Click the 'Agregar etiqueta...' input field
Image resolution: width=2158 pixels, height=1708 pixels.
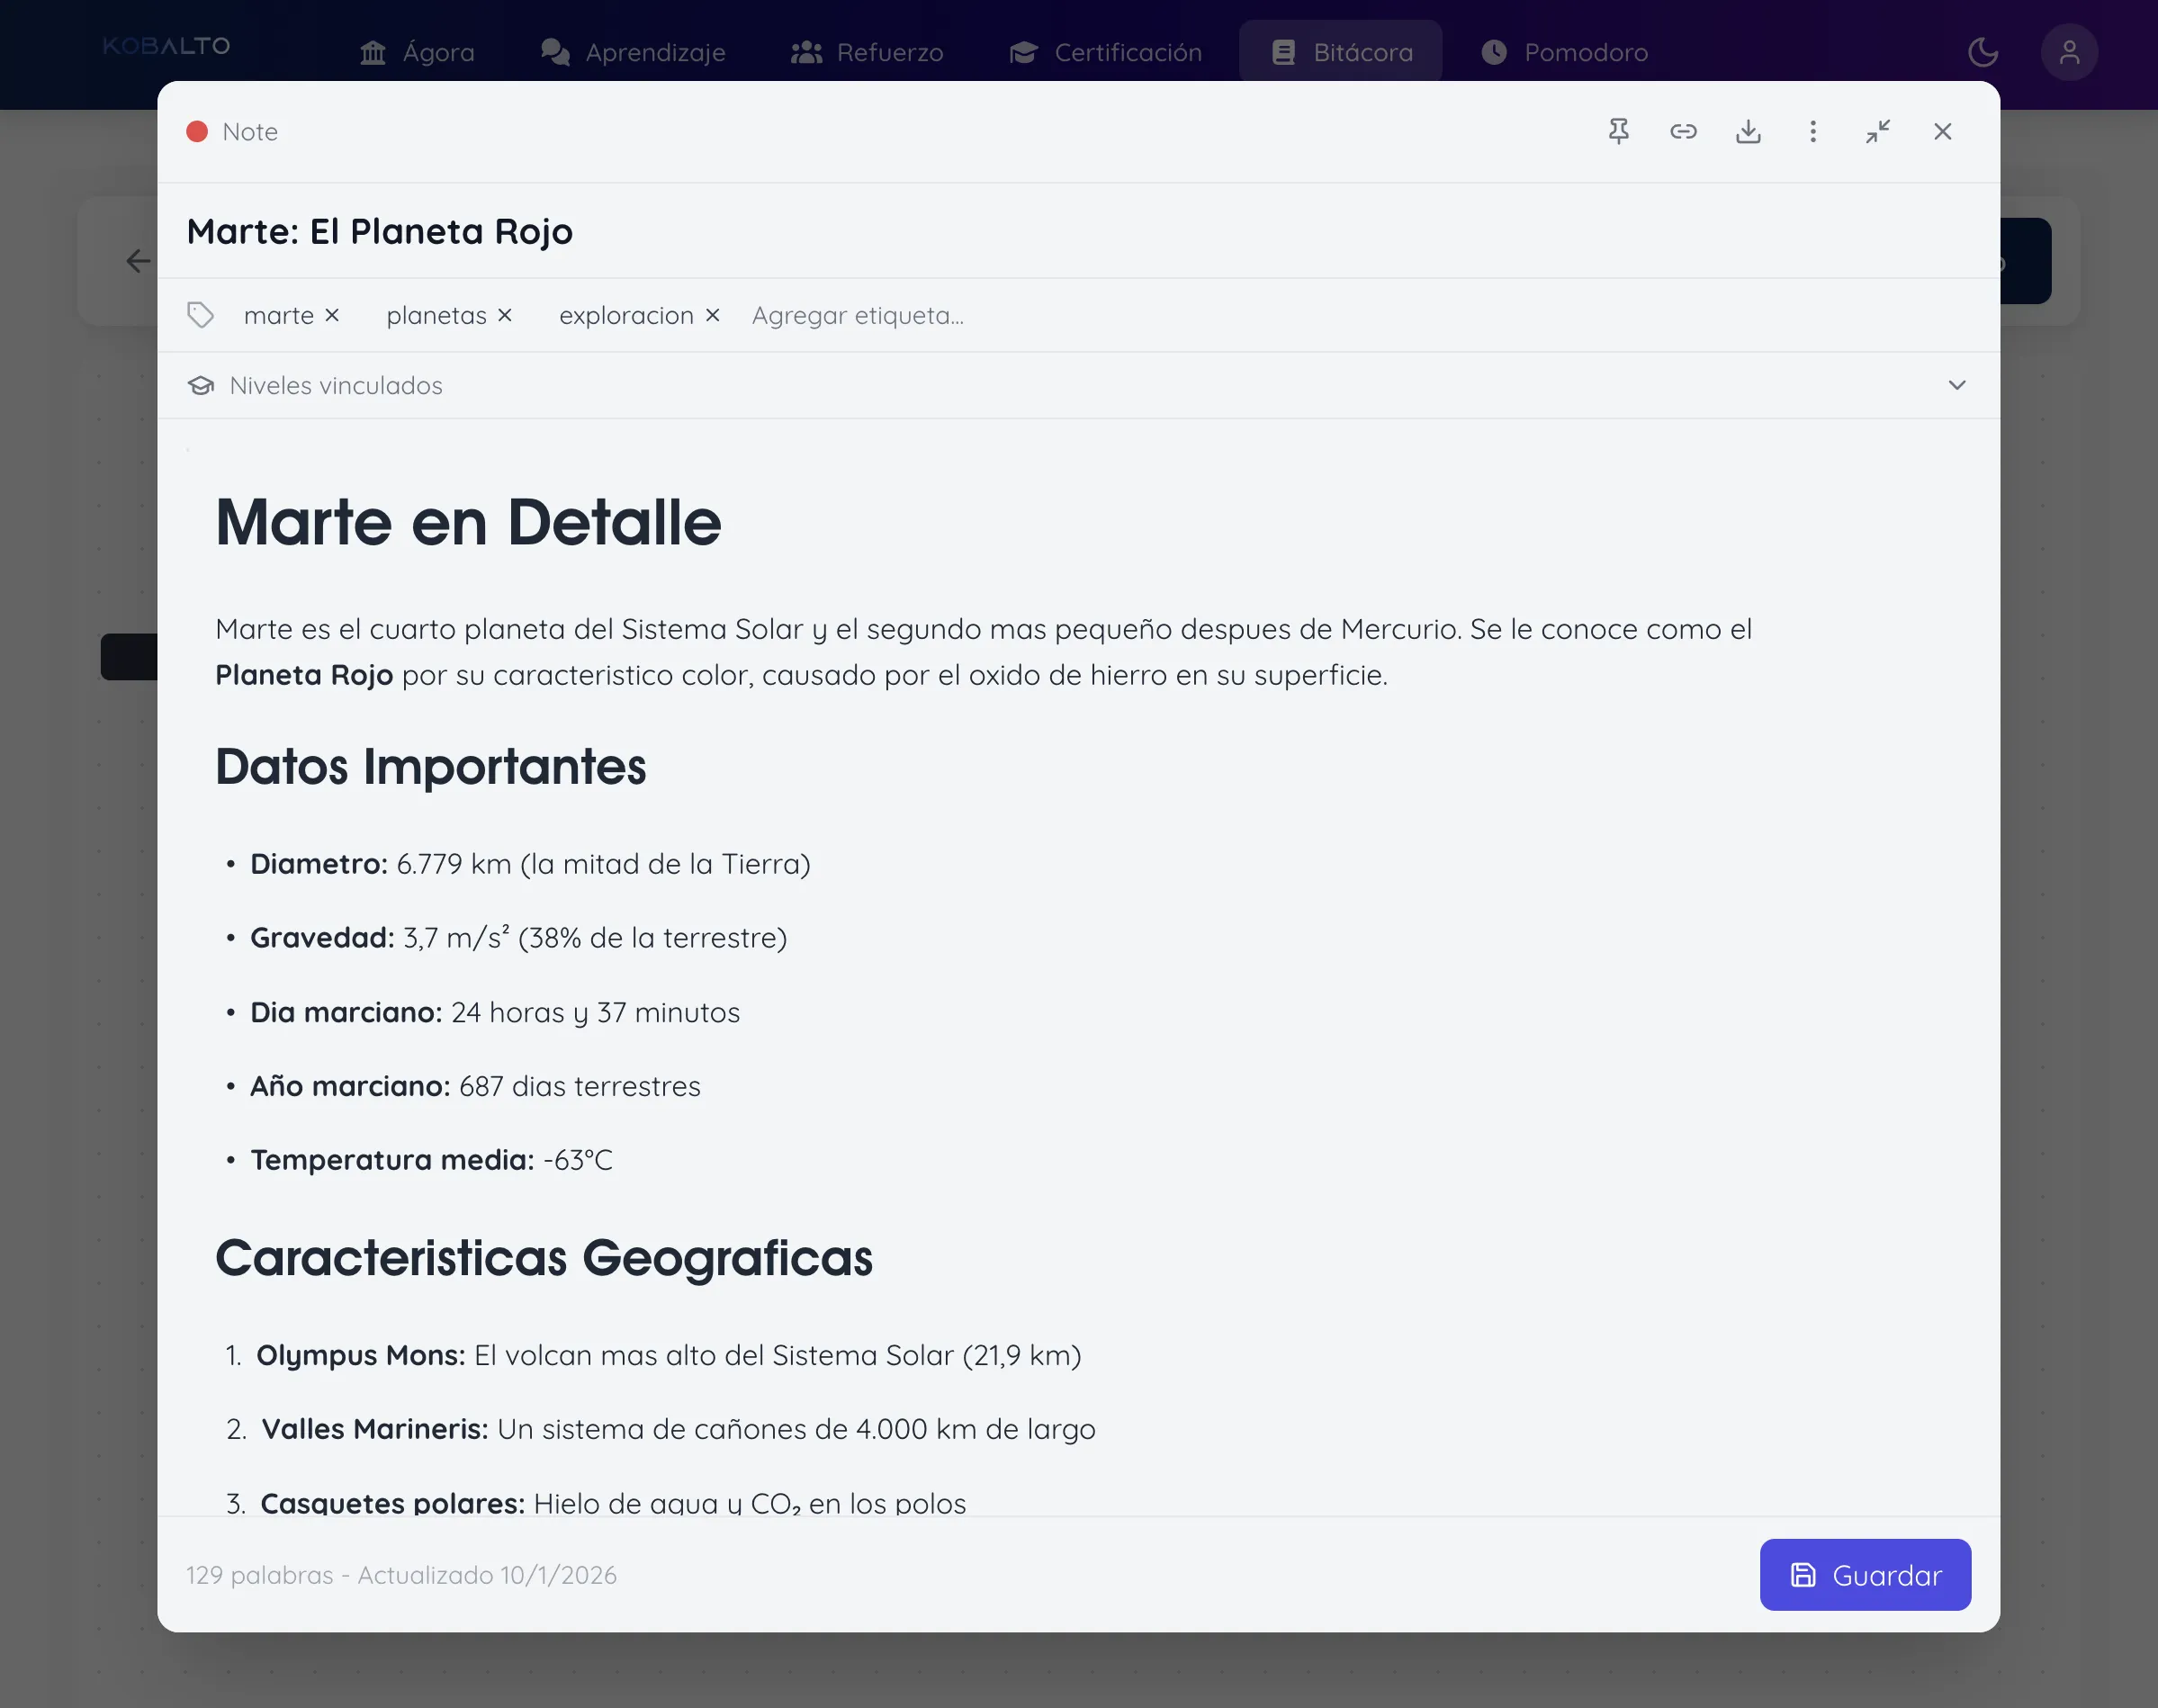coord(858,316)
